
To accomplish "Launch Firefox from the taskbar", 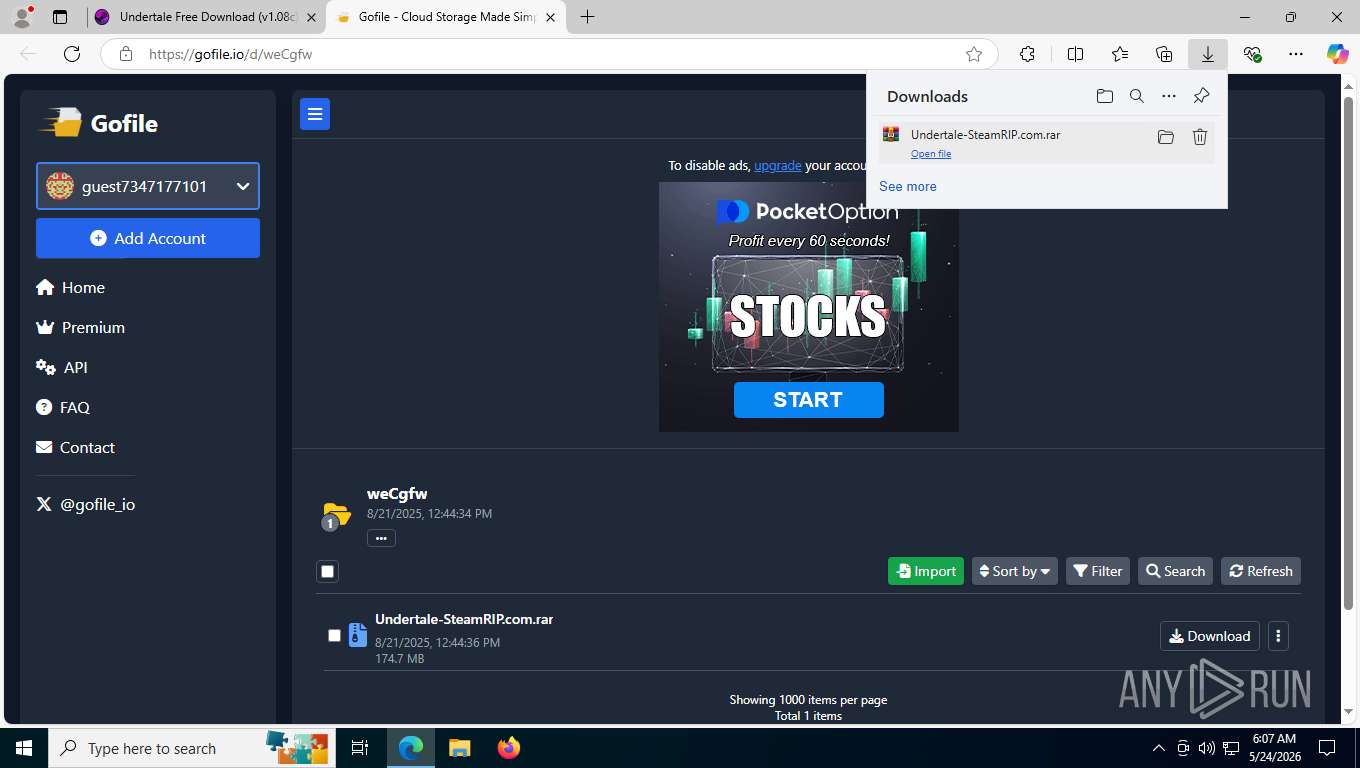I will [509, 748].
